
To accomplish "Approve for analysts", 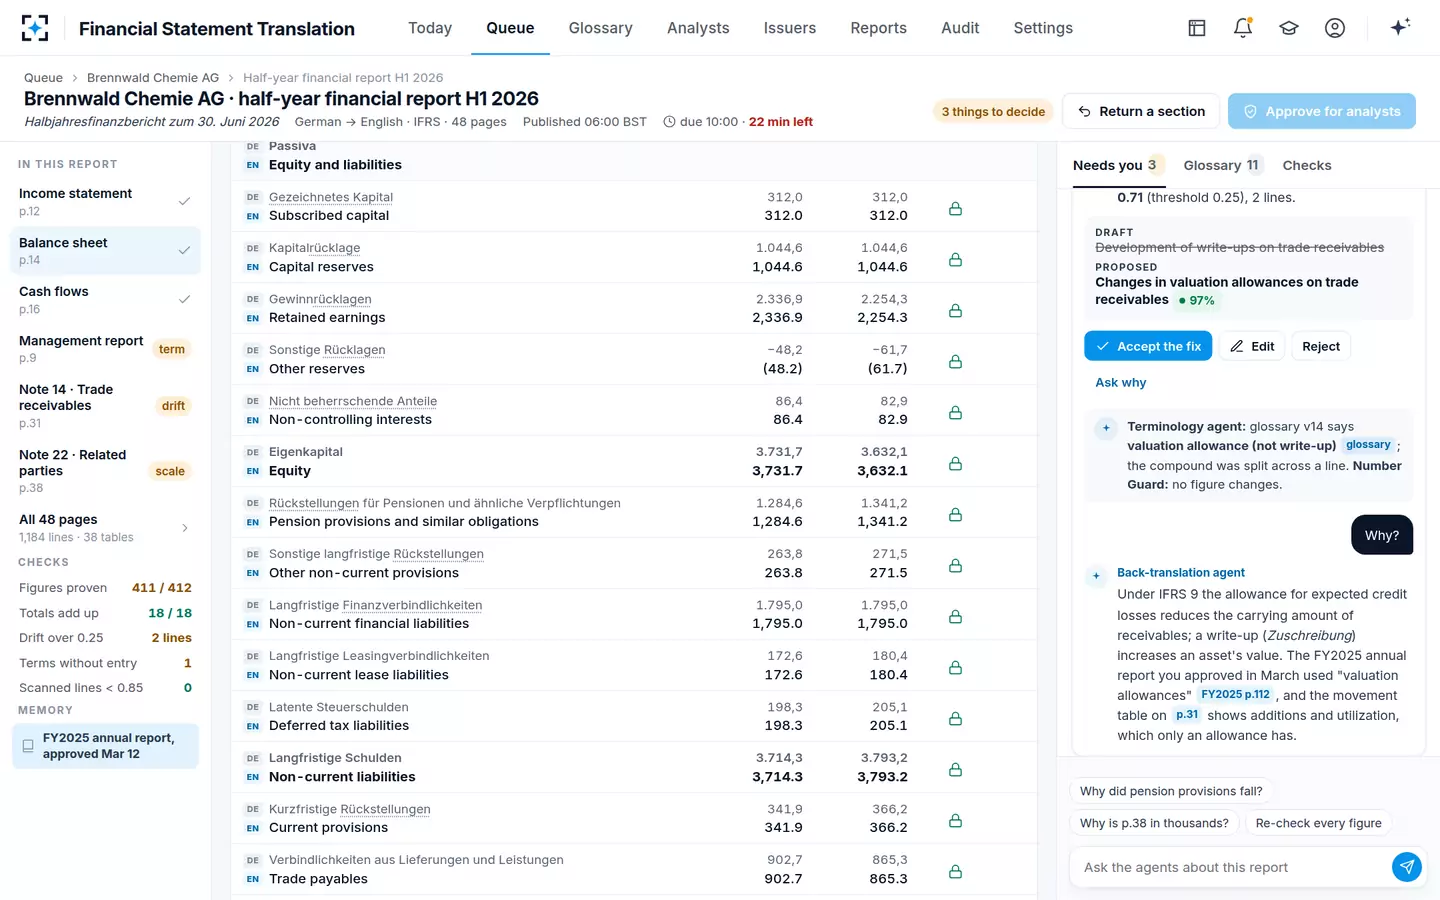I will tap(1322, 111).
